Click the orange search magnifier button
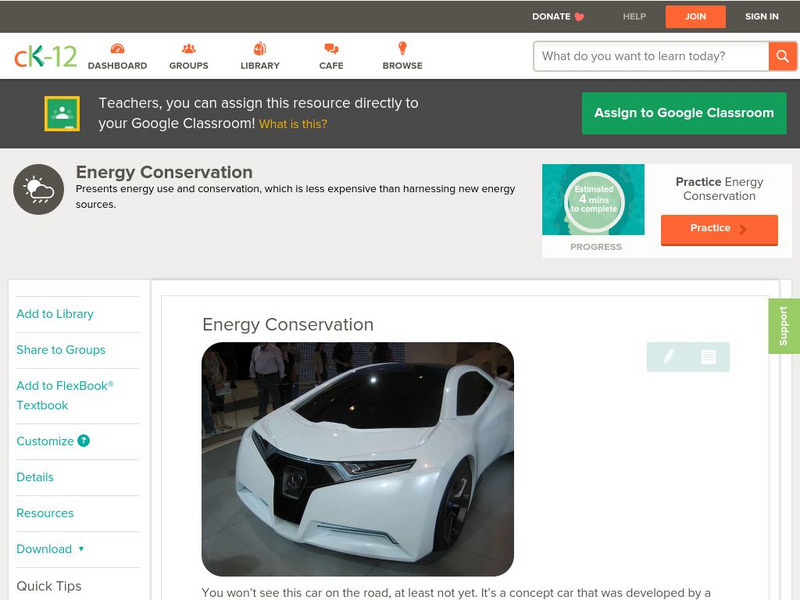This screenshot has height=600, width=800. coord(782,56)
